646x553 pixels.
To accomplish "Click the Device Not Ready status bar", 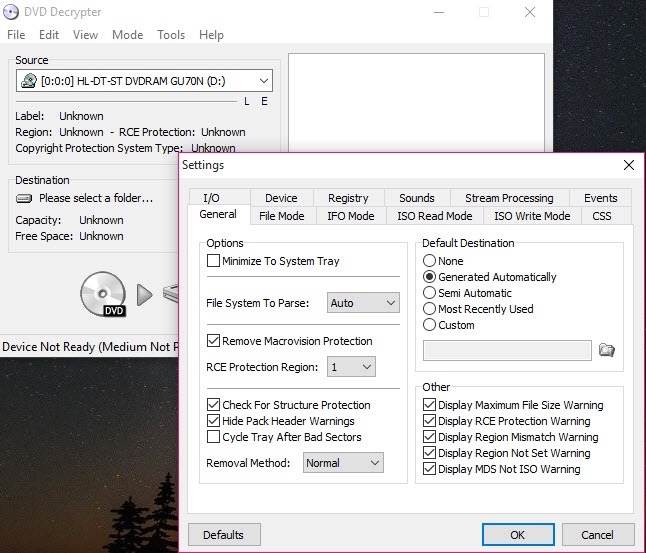I will (90, 347).
